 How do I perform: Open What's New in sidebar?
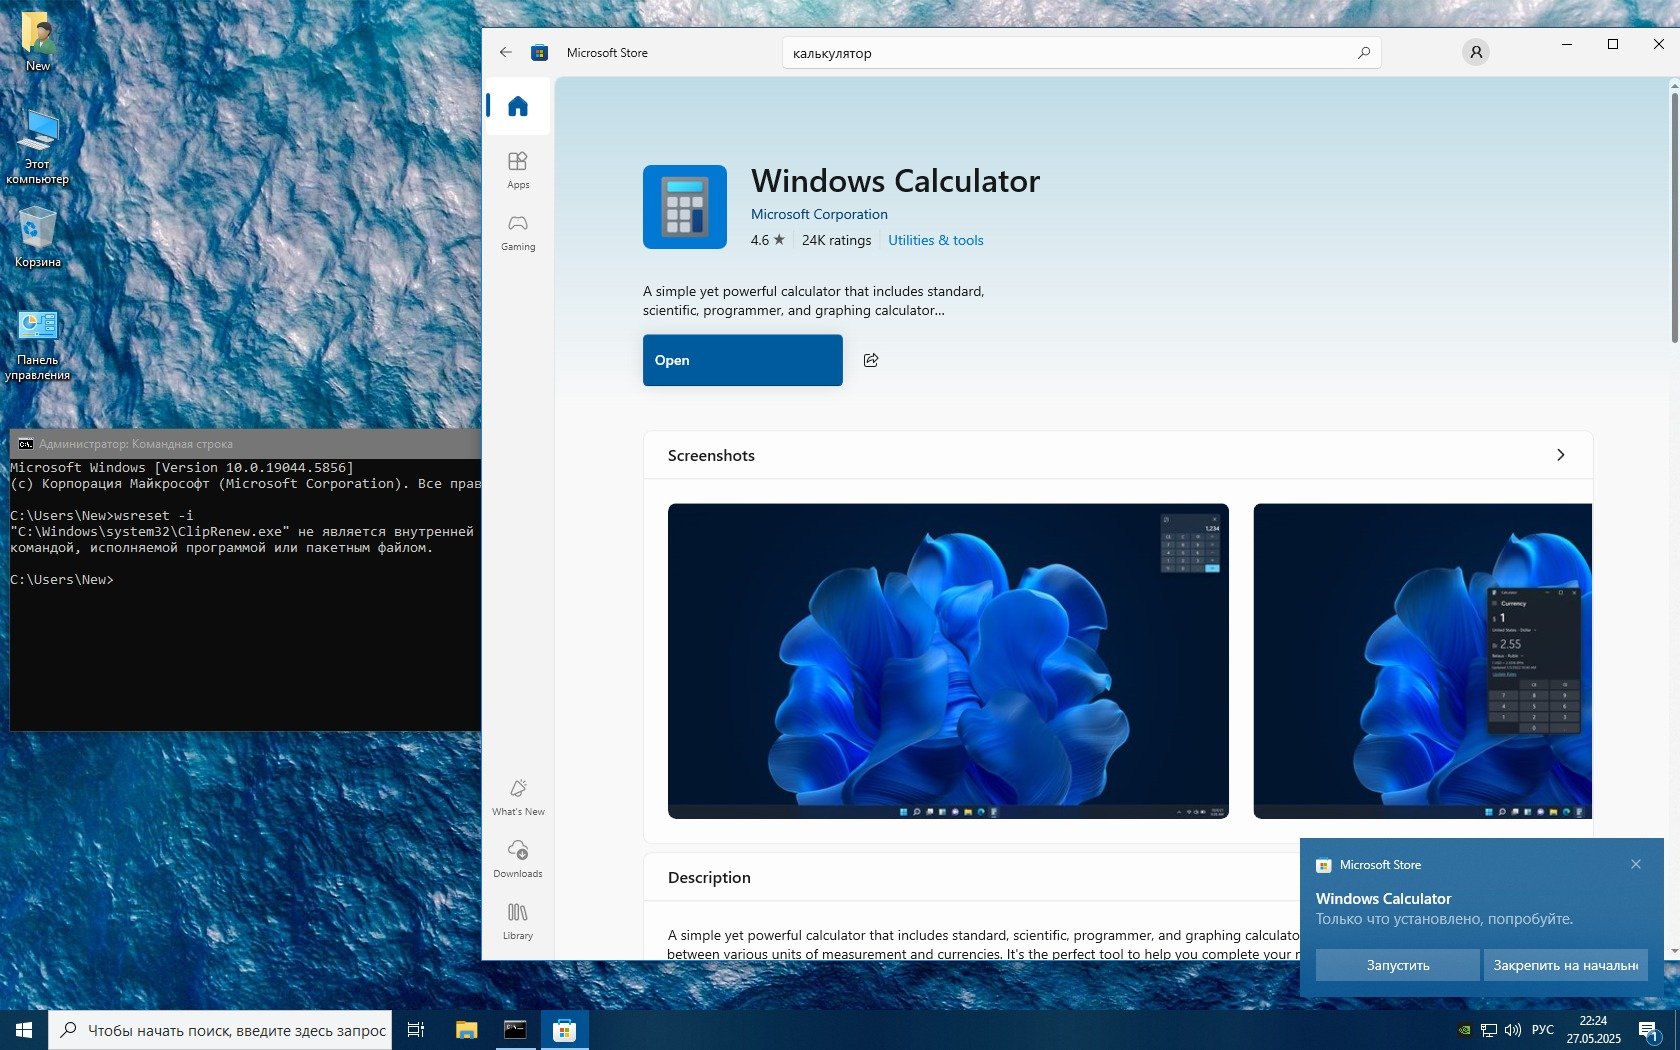point(517,797)
